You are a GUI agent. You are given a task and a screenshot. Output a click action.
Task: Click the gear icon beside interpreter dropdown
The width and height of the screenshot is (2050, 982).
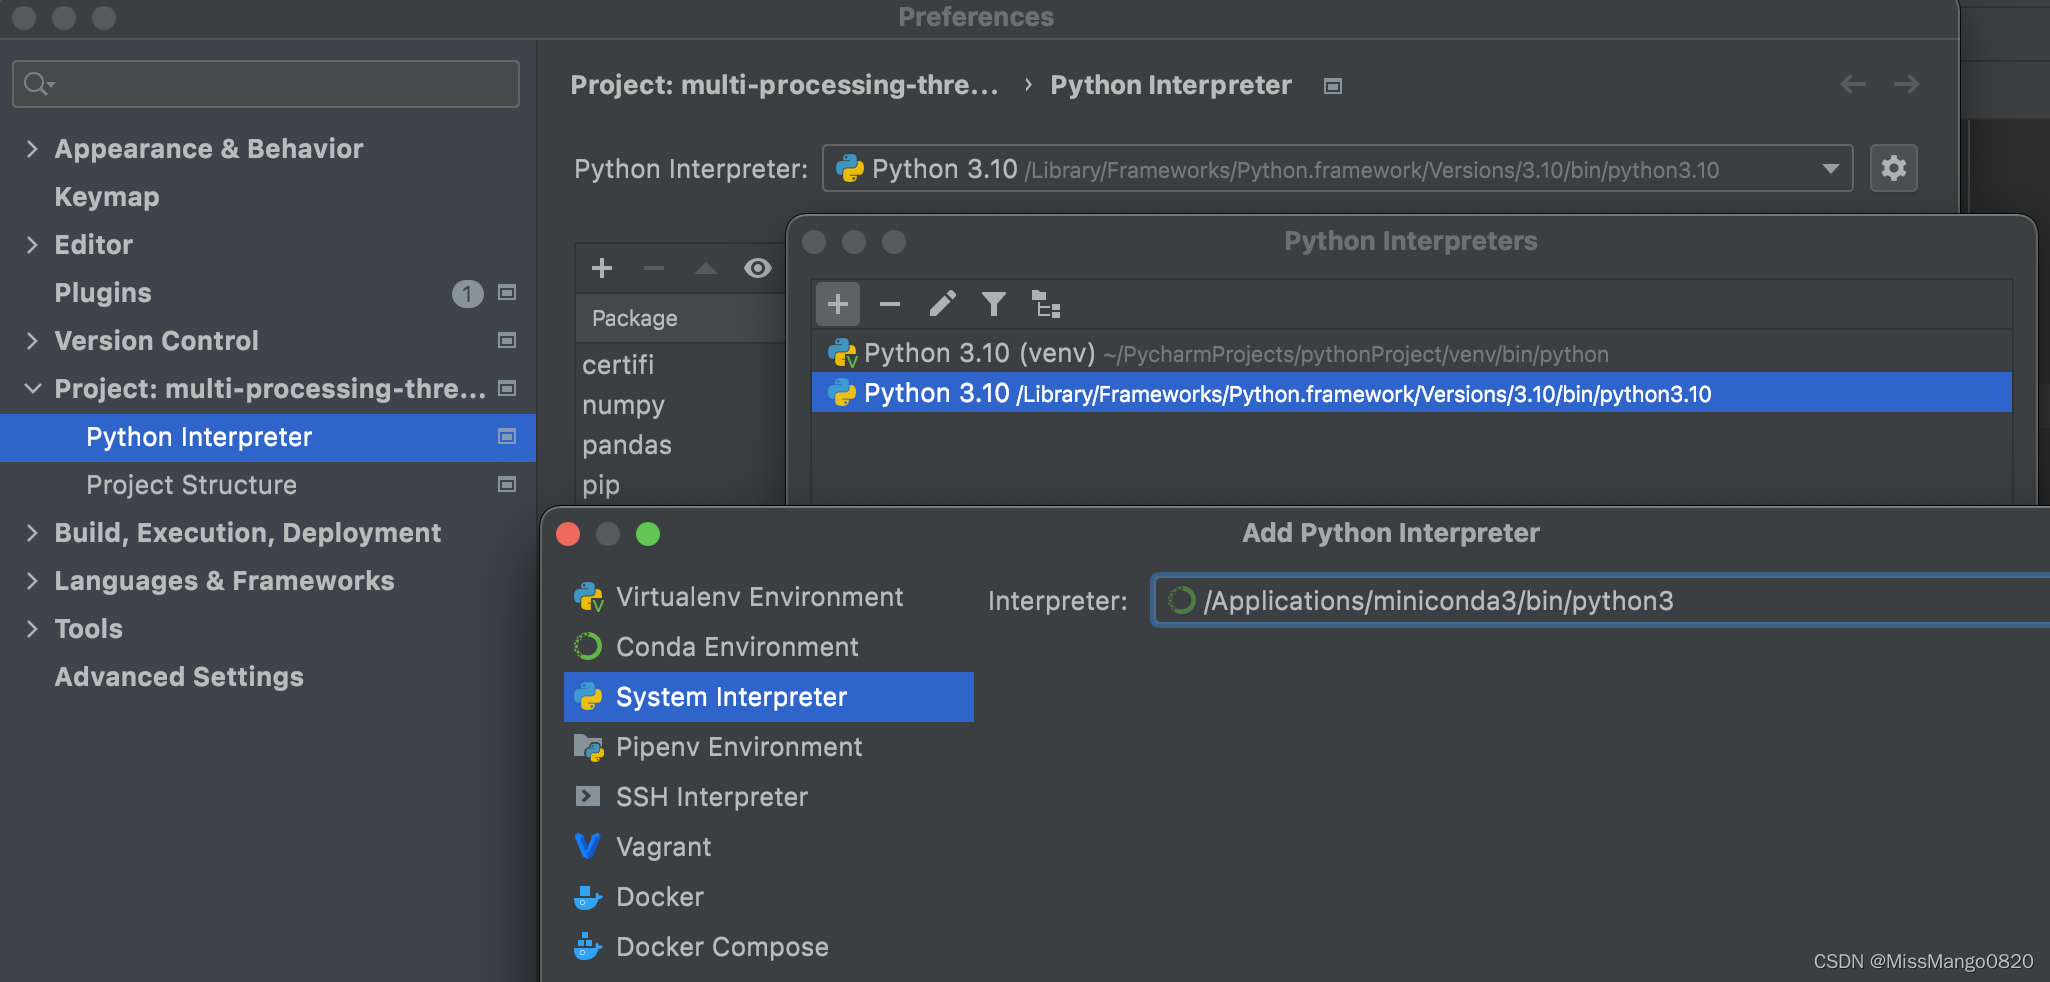click(x=1893, y=168)
